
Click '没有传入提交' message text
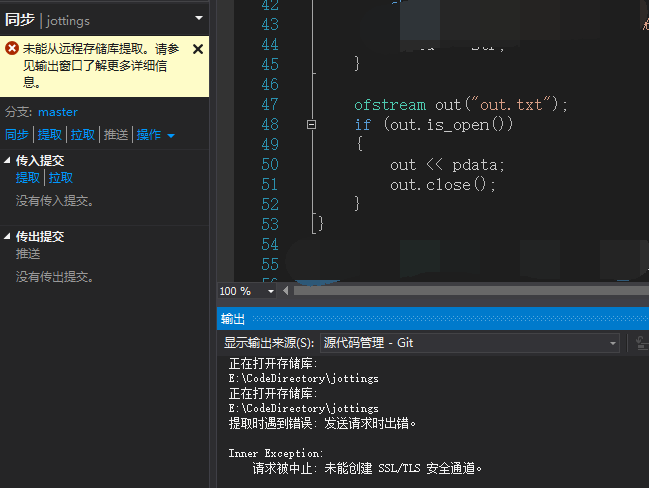pyautogui.click(x=55, y=201)
